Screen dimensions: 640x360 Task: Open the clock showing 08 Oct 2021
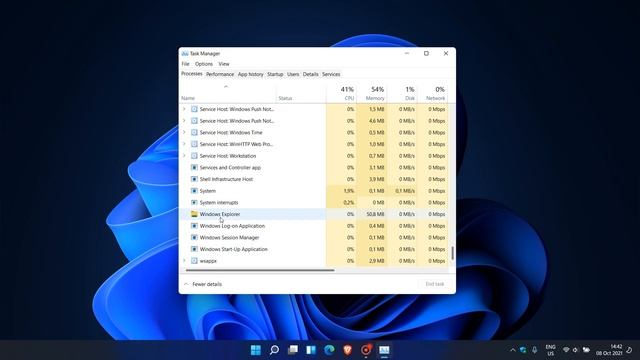click(x=609, y=350)
